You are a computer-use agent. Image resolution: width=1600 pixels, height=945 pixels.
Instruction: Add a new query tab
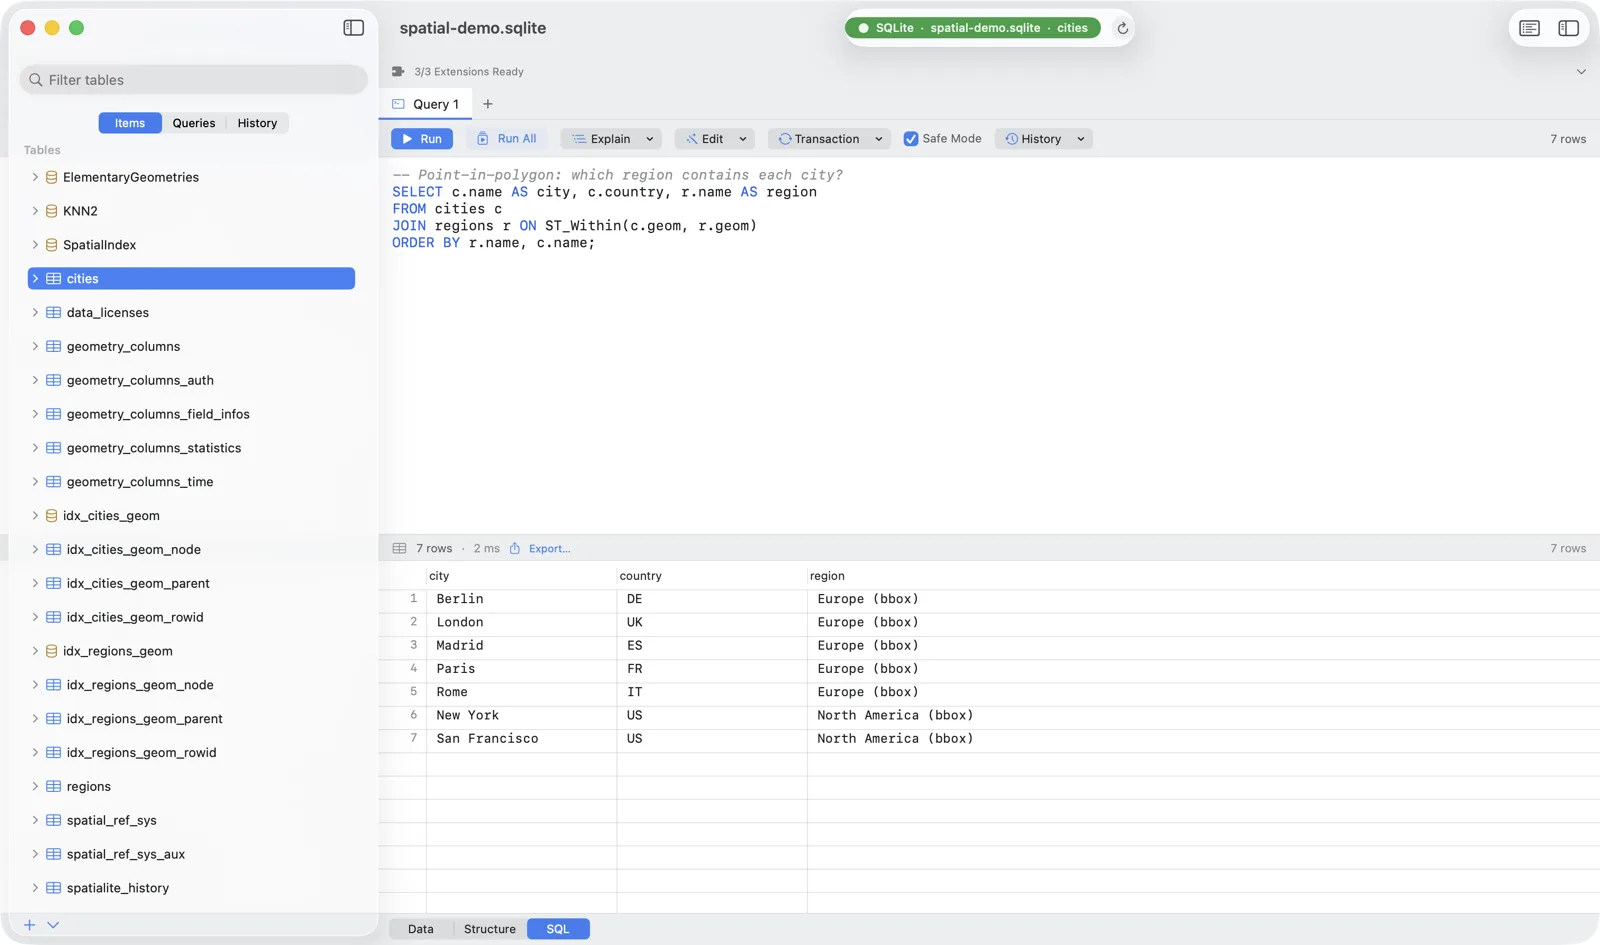pyautogui.click(x=488, y=104)
